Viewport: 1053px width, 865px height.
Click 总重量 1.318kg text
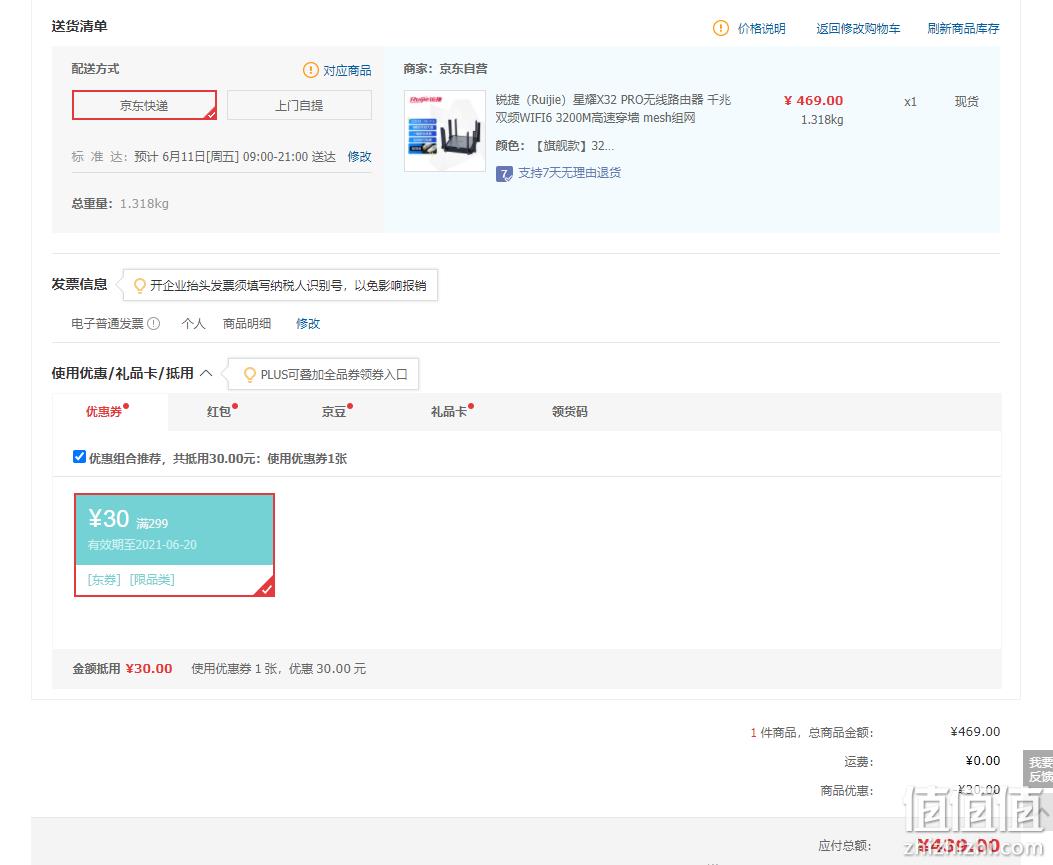pos(120,203)
